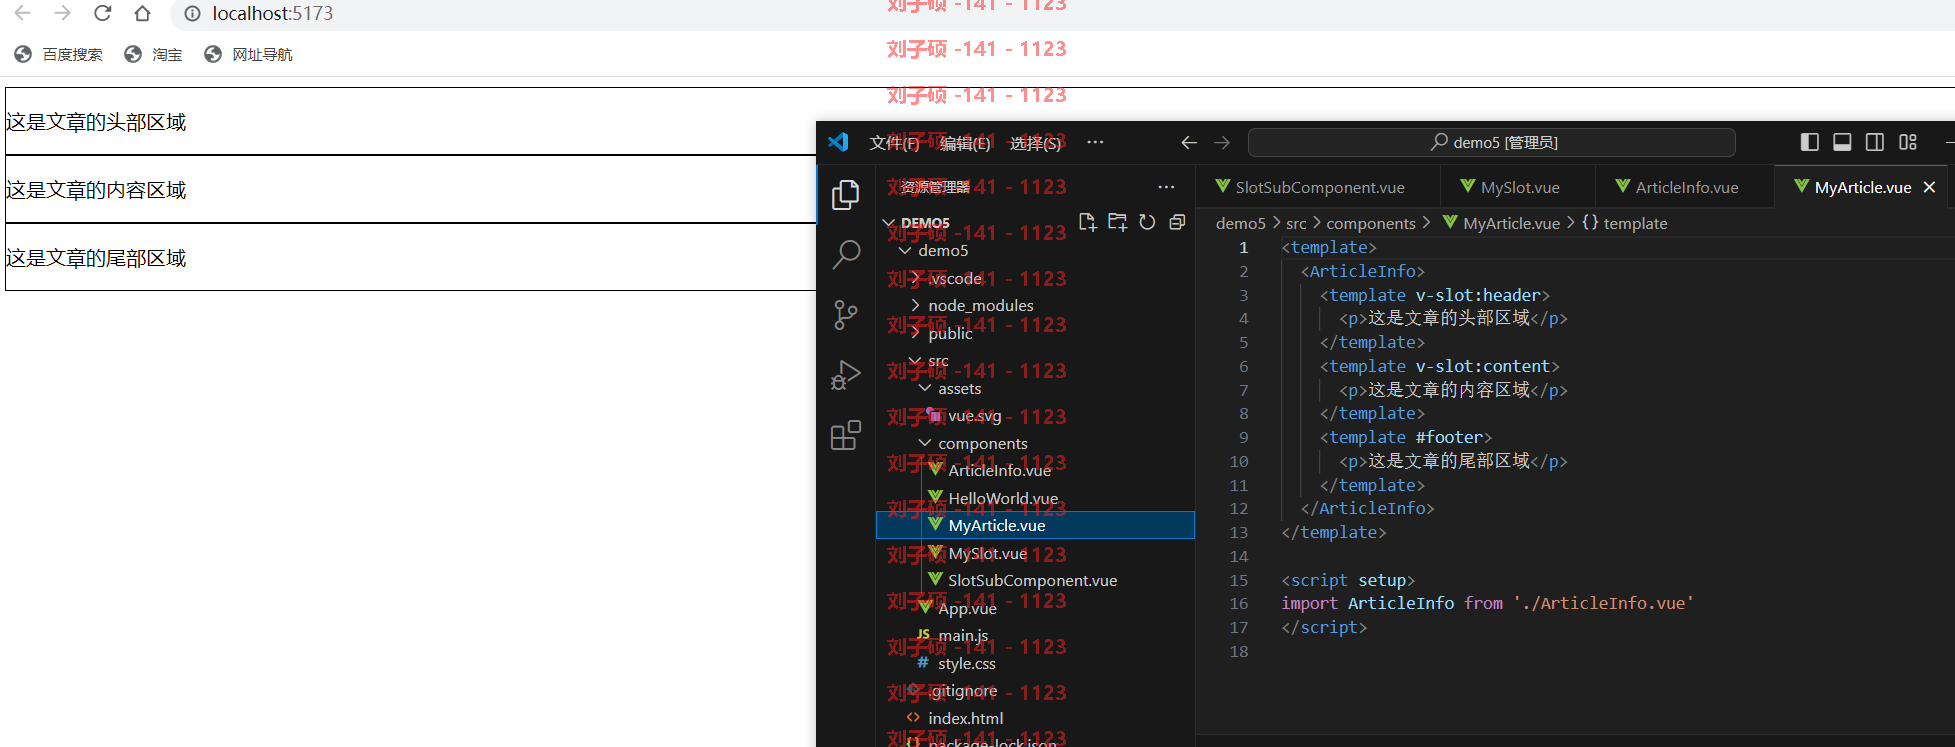The width and height of the screenshot is (1955, 747).
Task: Open the VS Code 编辑(E) menu
Action: click(965, 143)
